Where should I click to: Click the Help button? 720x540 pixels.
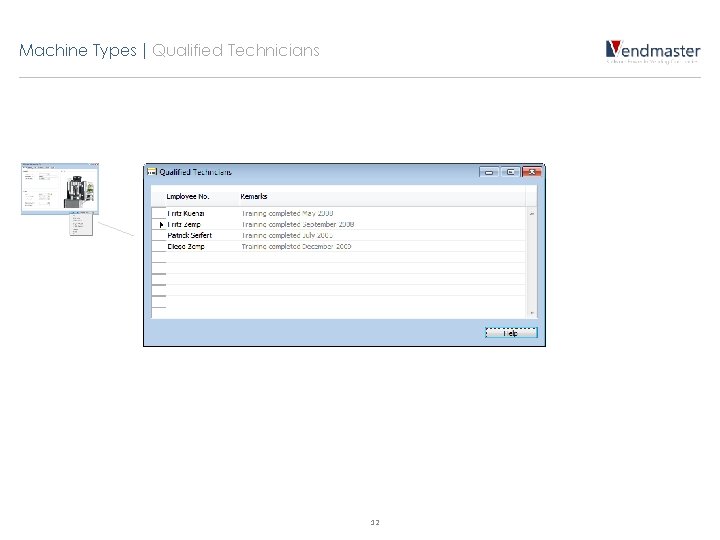click(x=511, y=333)
